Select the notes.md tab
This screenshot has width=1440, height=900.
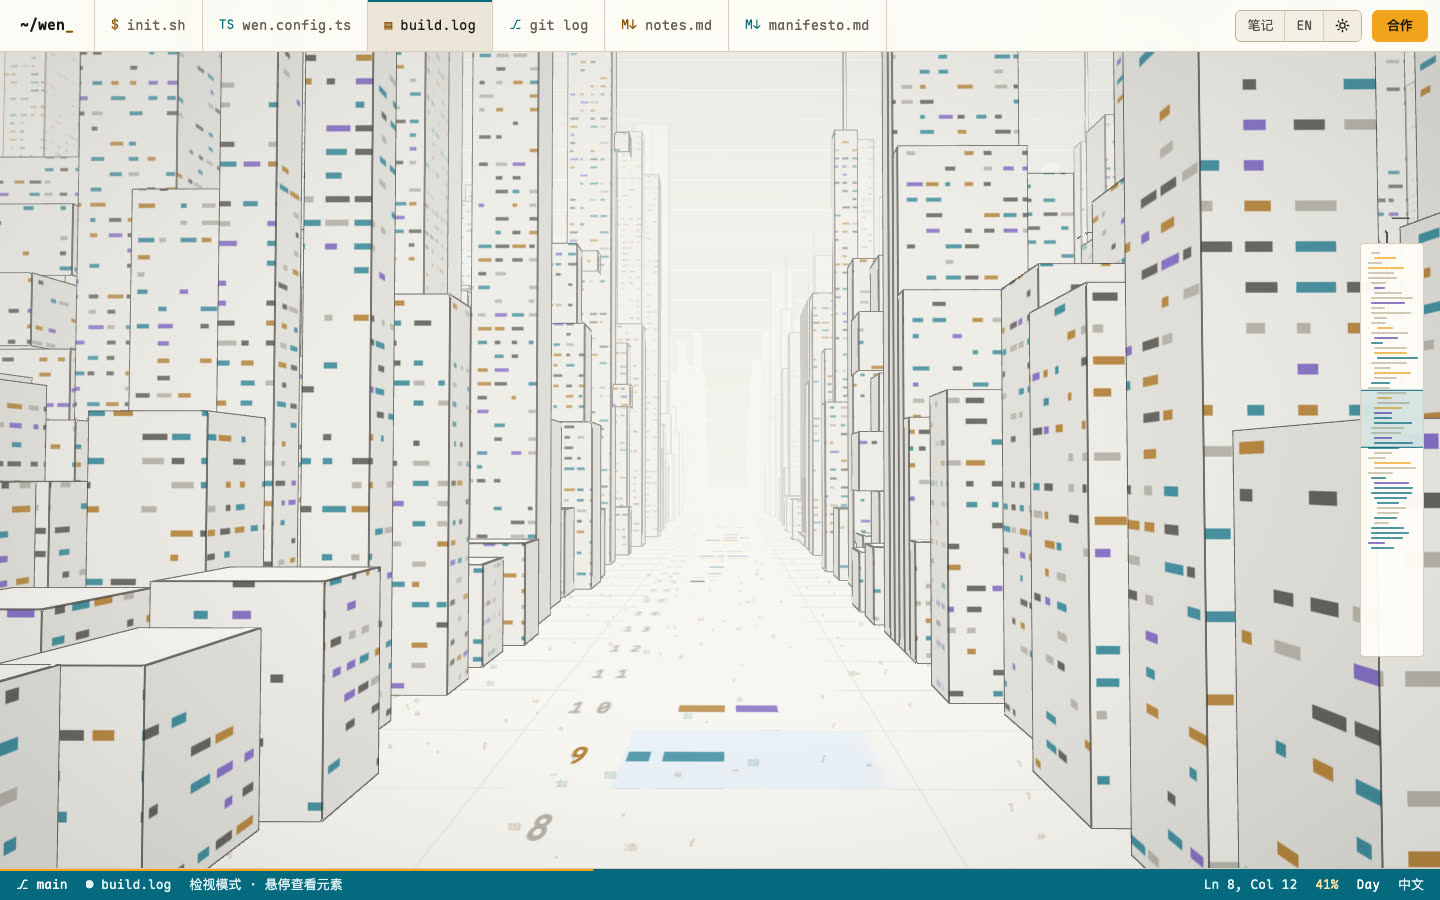pos(666,25)
